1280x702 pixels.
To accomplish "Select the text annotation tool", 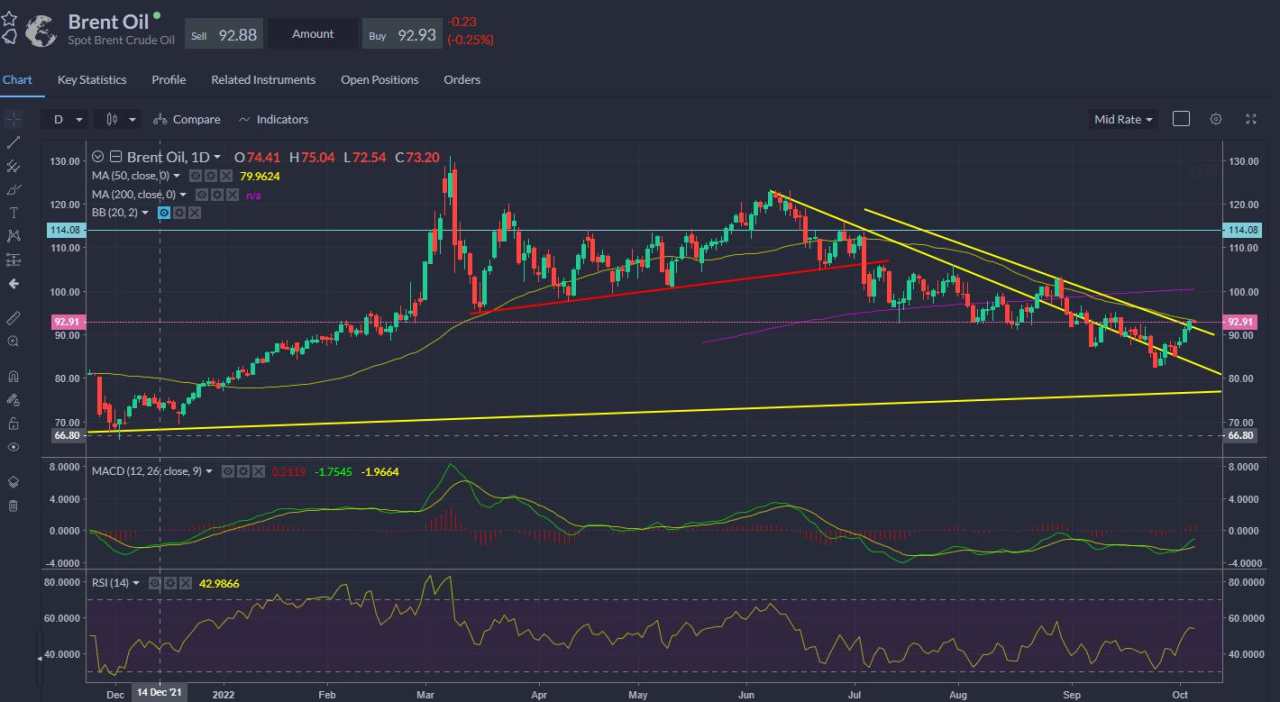I will (x=13, y=213).
